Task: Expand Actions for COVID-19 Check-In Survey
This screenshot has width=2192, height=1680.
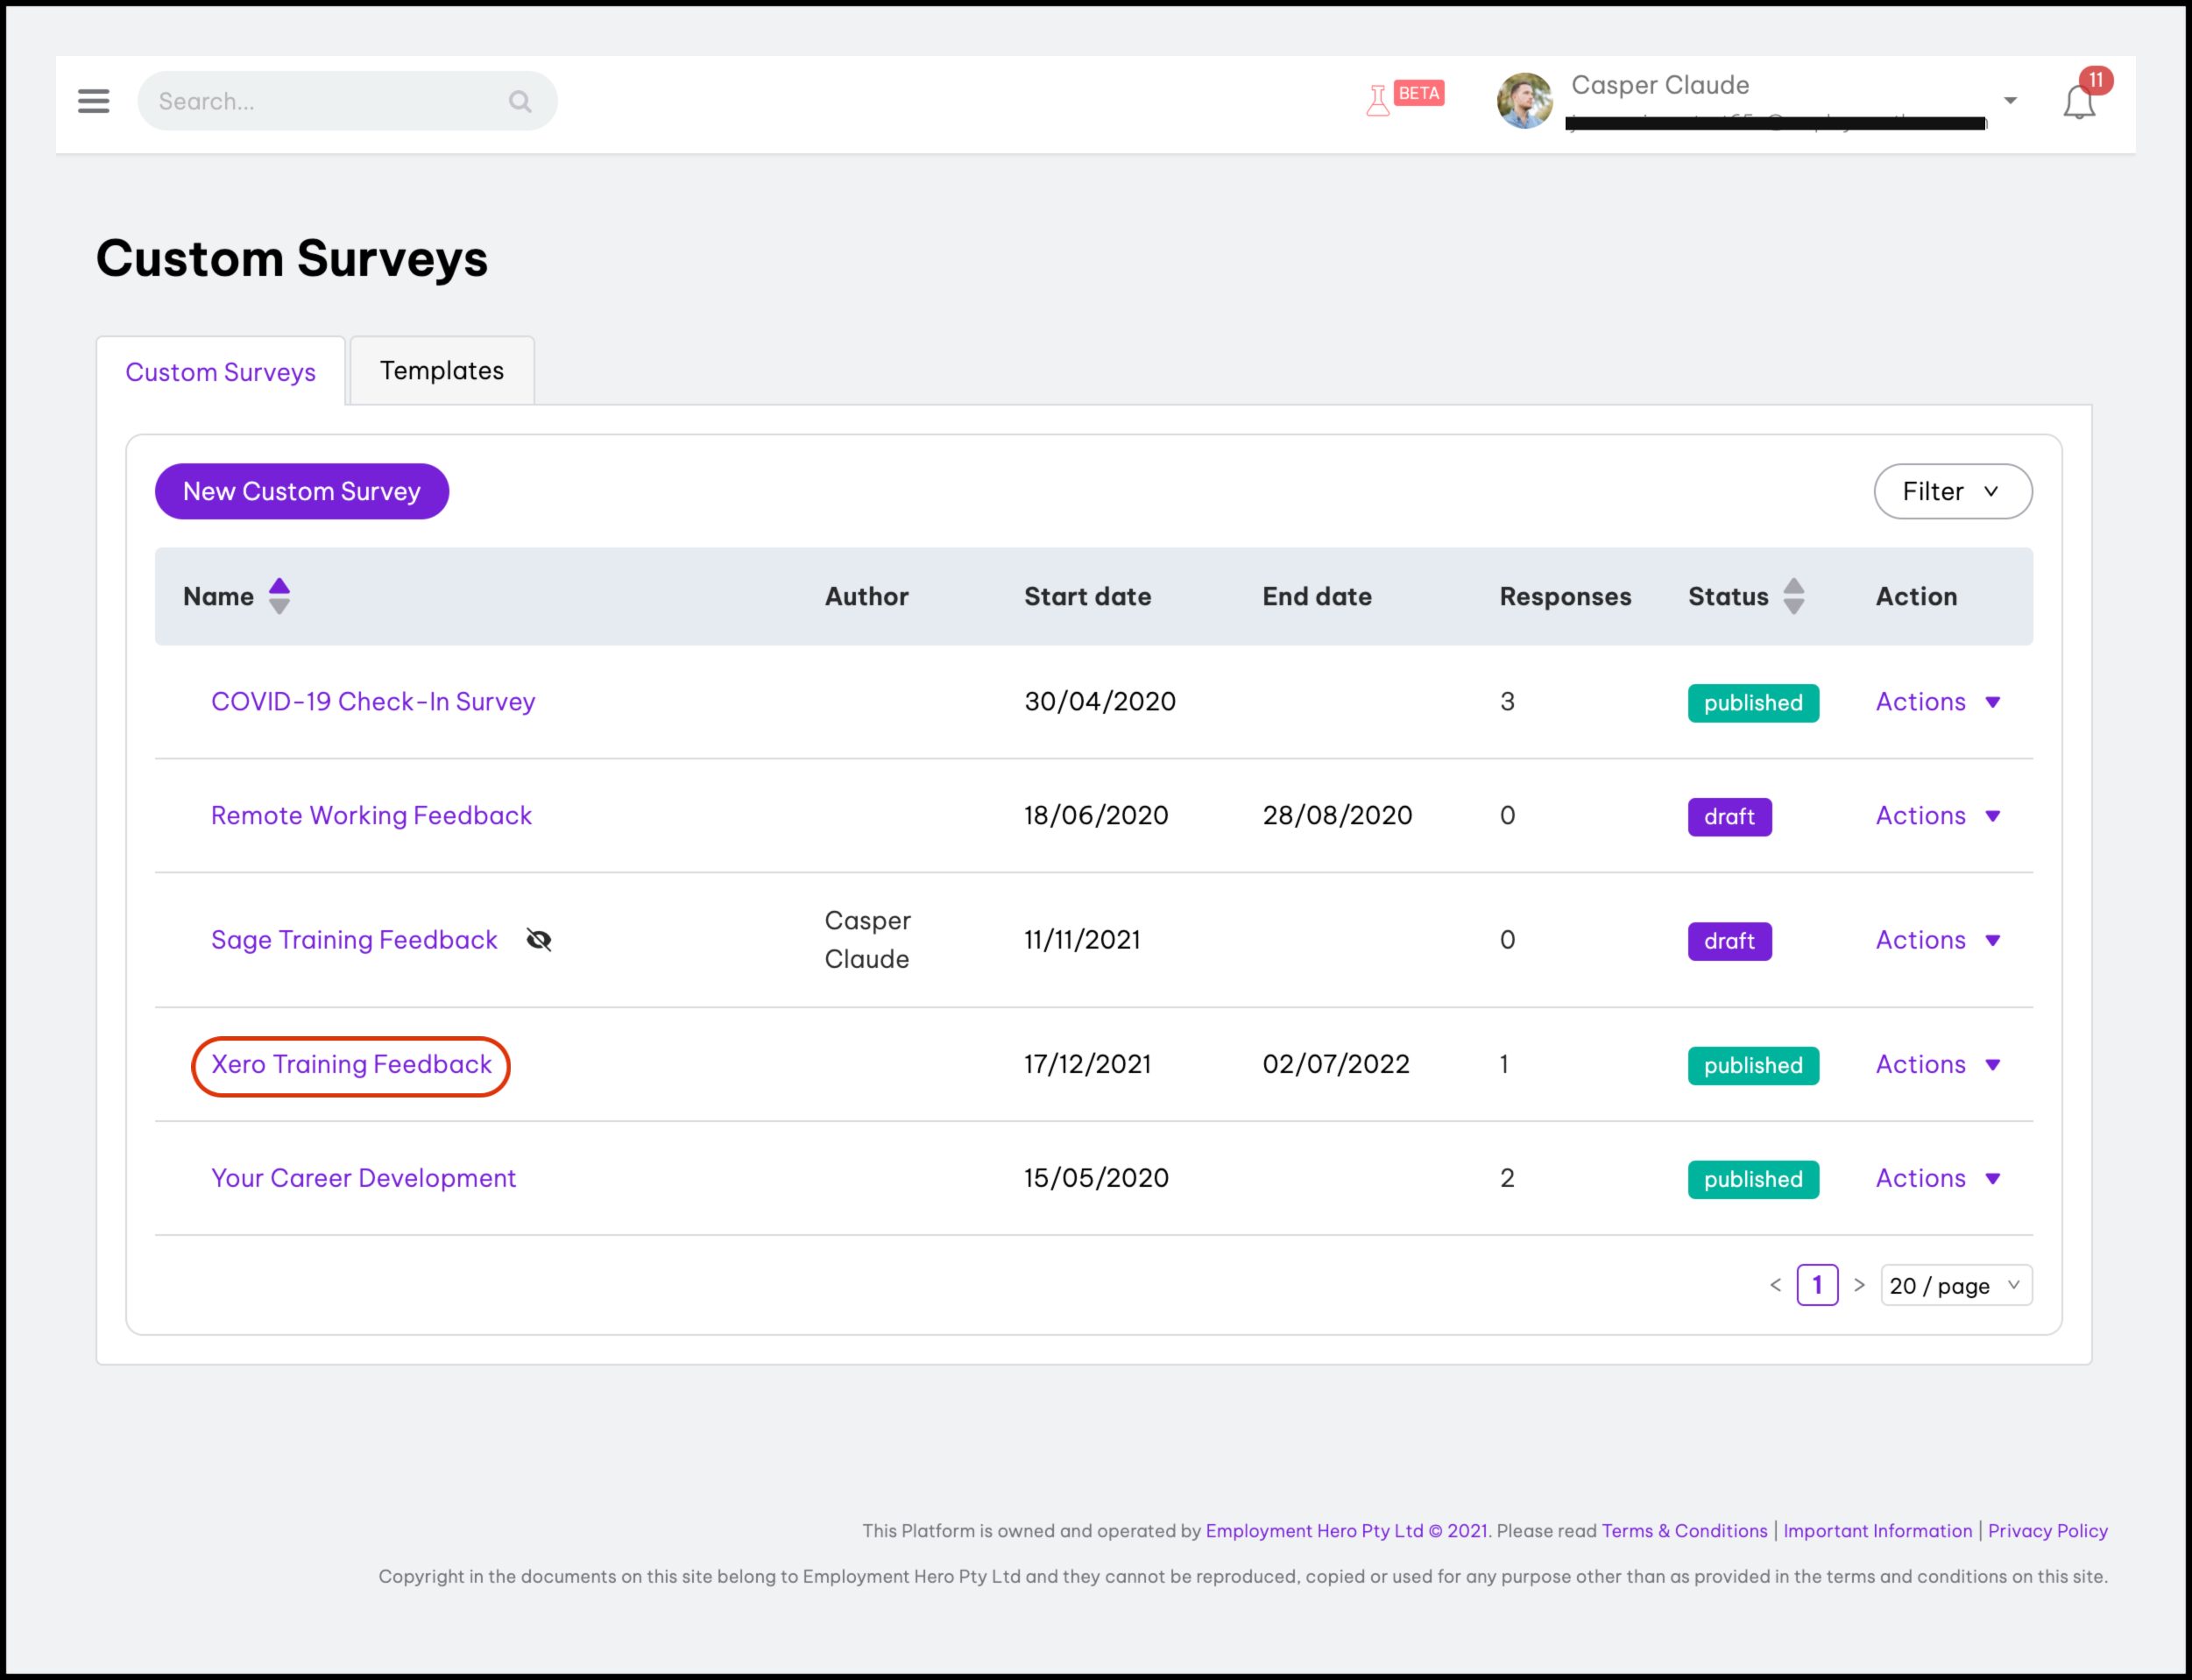Action: pyautogui.click(x=1937, y=702)
